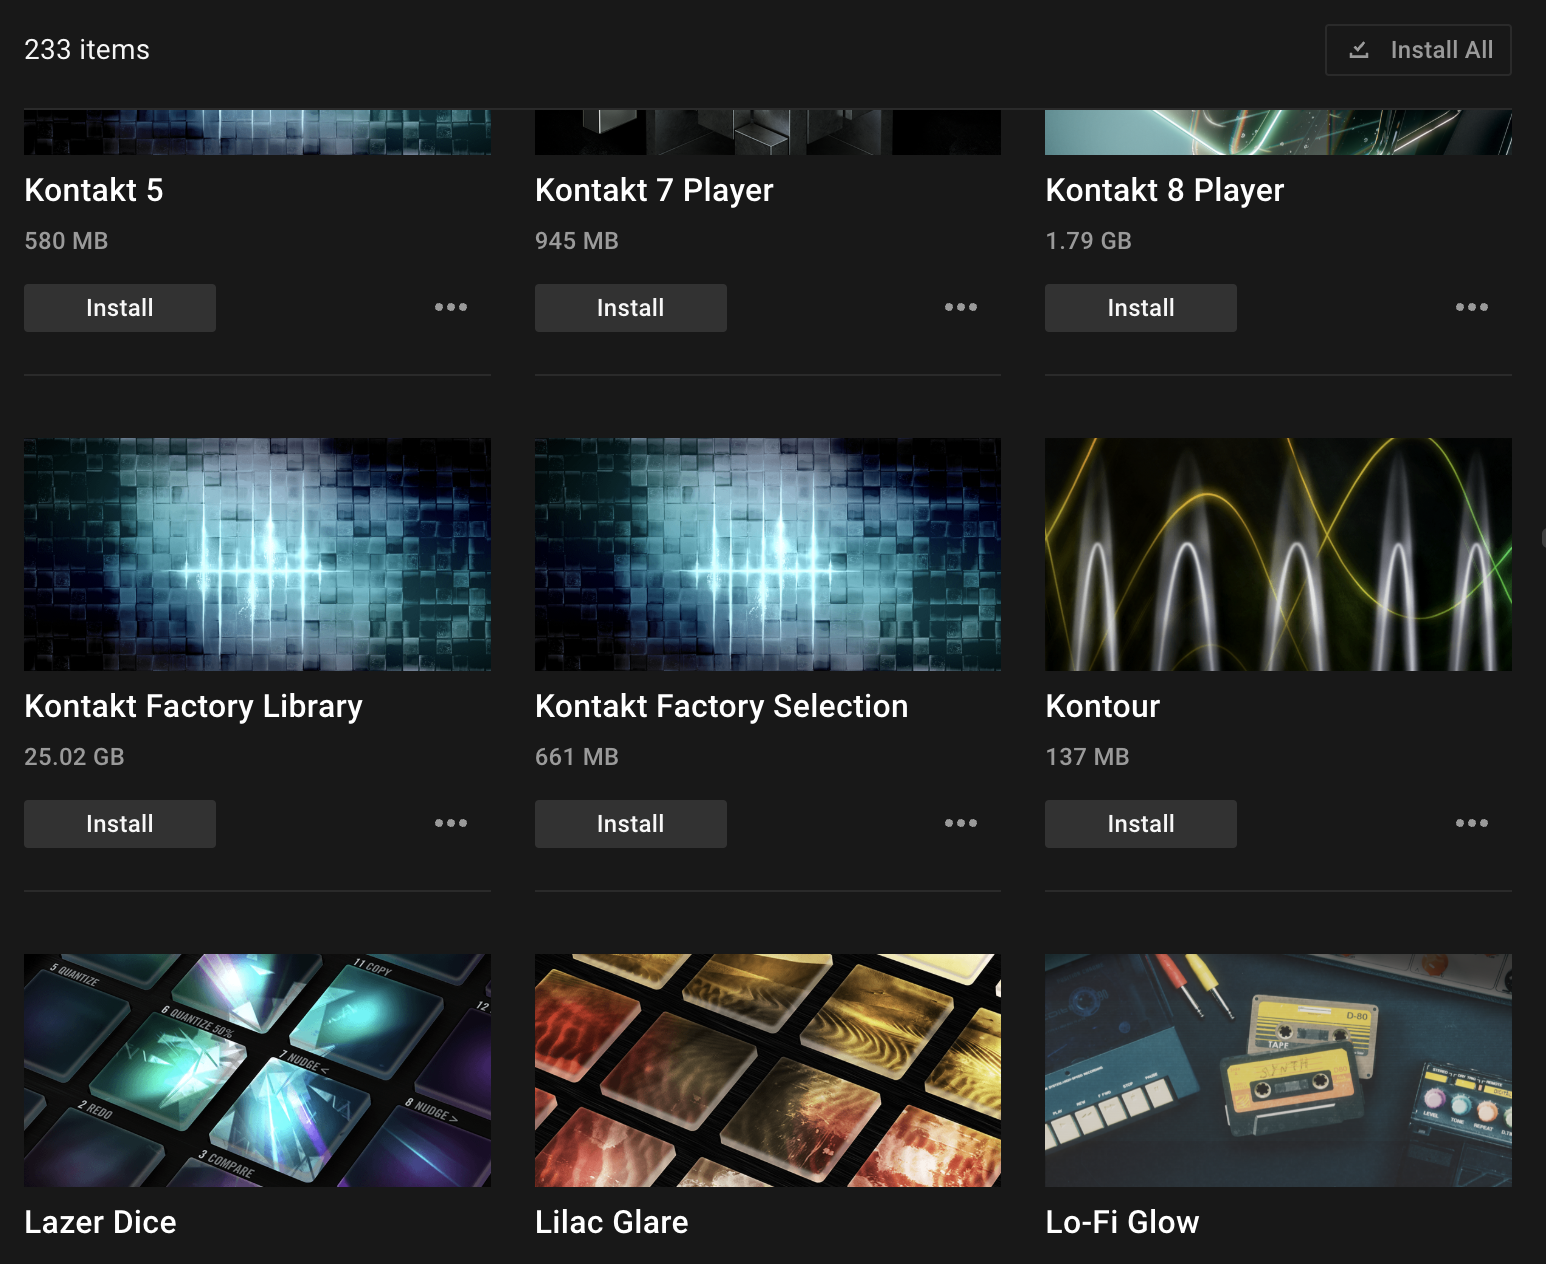Open more options for Kontakt 5
1546x1264 pixels.
coord(451,307)
